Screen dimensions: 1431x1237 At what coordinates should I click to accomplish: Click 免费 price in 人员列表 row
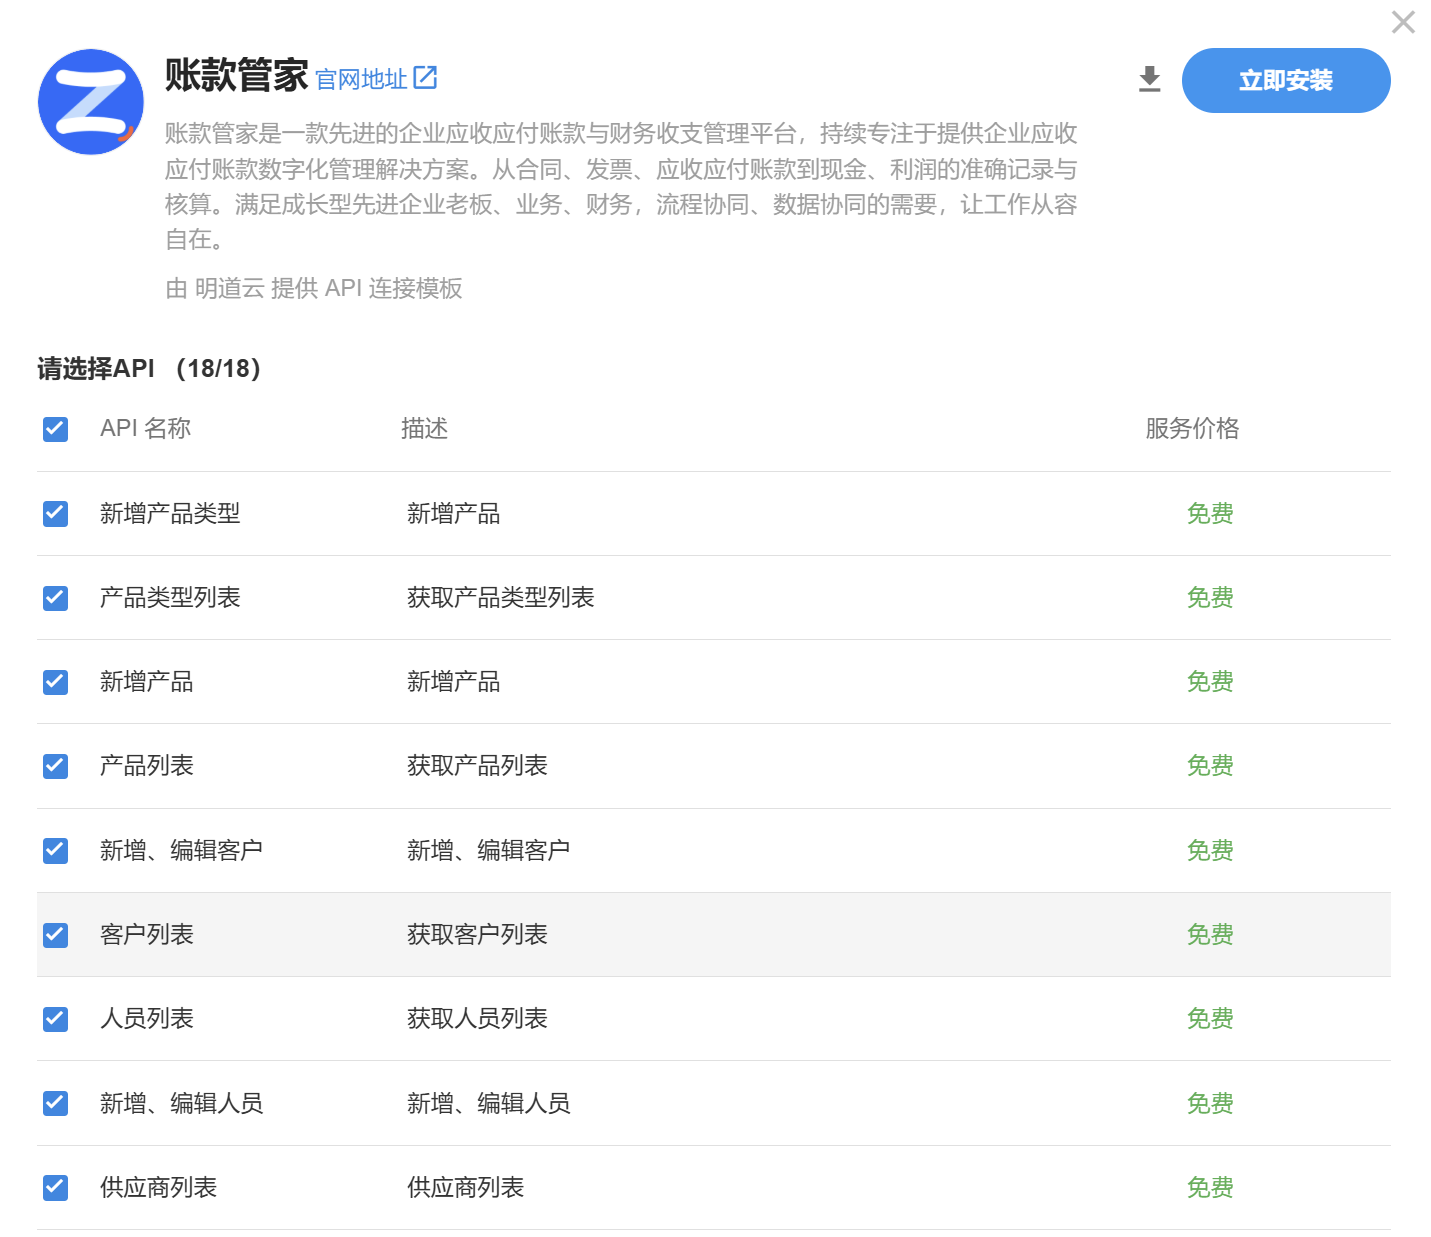pos(1210,1018)
